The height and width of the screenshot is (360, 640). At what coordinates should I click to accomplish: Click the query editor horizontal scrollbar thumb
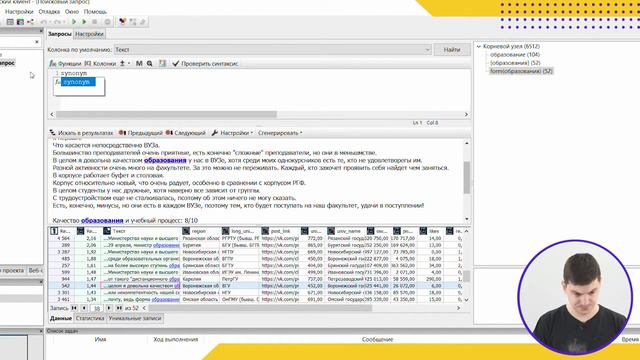(166, 114)
